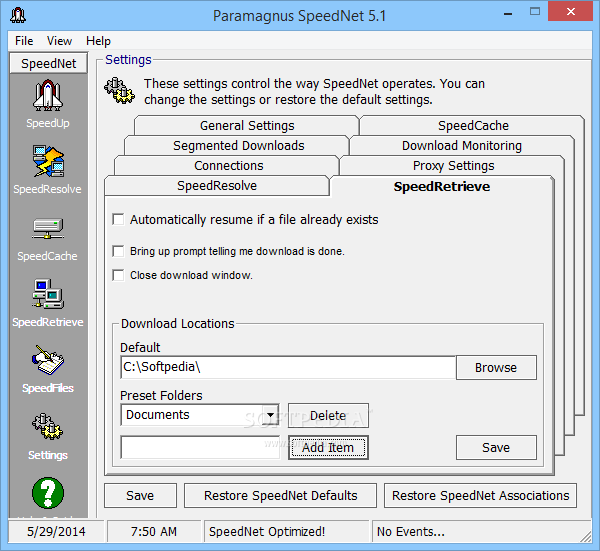Click the green question mark help icon

click(x=48, y=493)
